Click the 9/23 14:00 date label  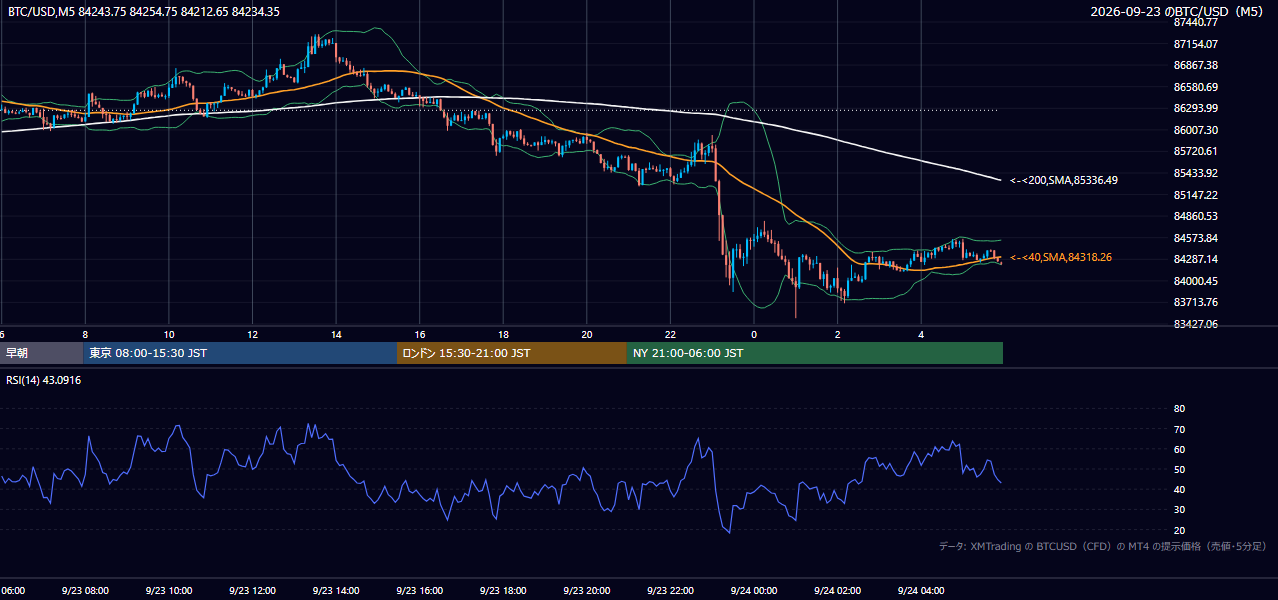point(336,591)
